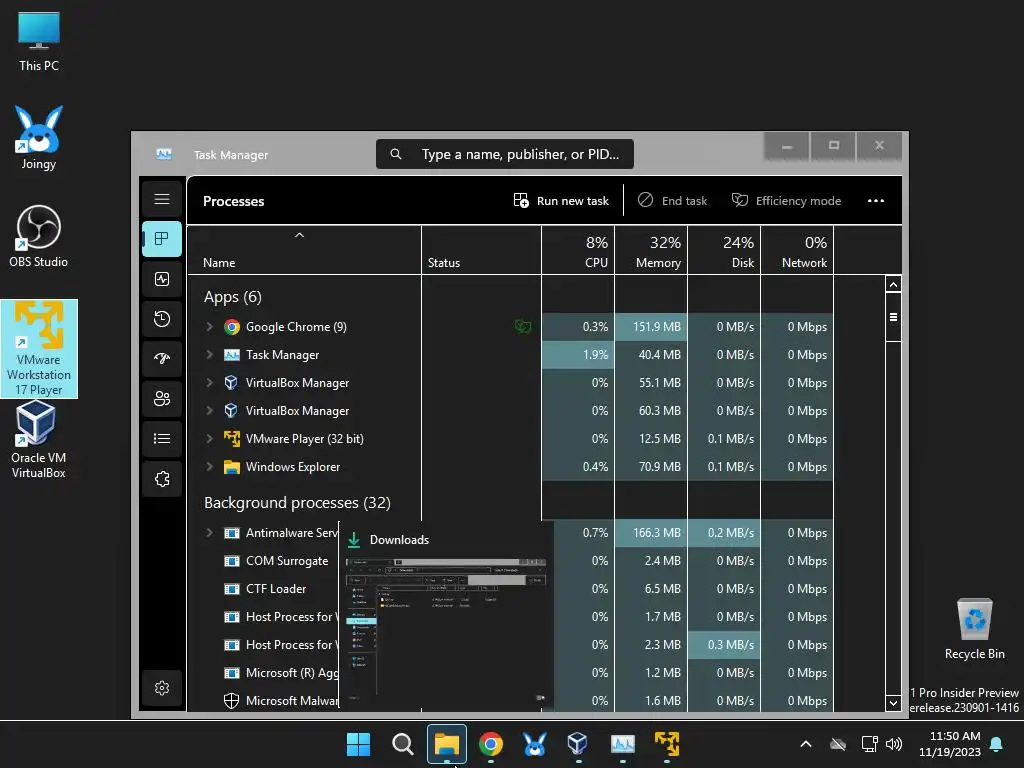Viewport: 1024px width, 768px height.
Task: Sort by the Memory column header
Action: tap(651, 250)
